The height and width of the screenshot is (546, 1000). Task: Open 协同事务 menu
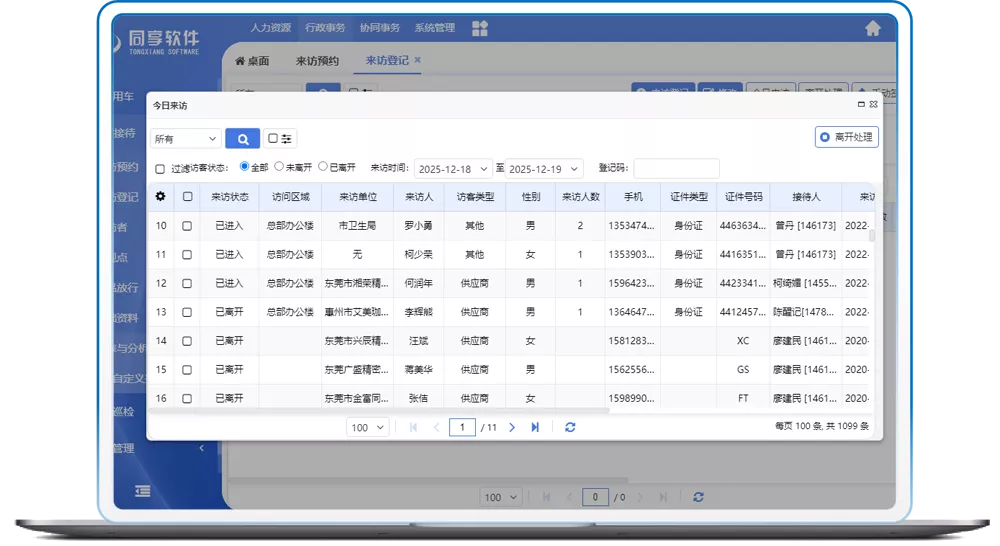click(x=379, y=27)
